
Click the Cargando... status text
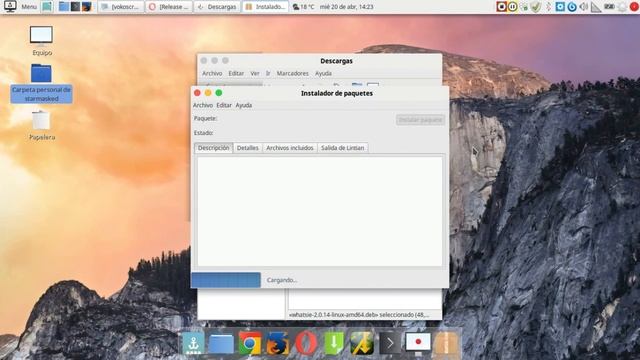[x=282, y=280]
